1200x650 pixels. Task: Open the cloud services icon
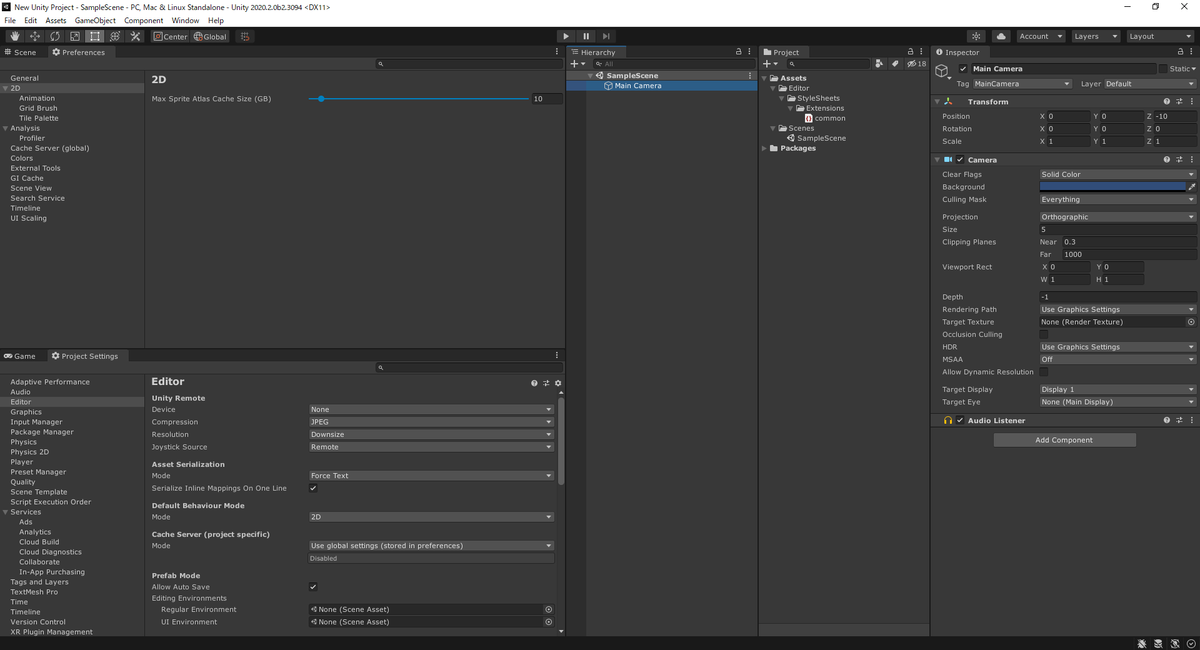(x=1001, y=36)
